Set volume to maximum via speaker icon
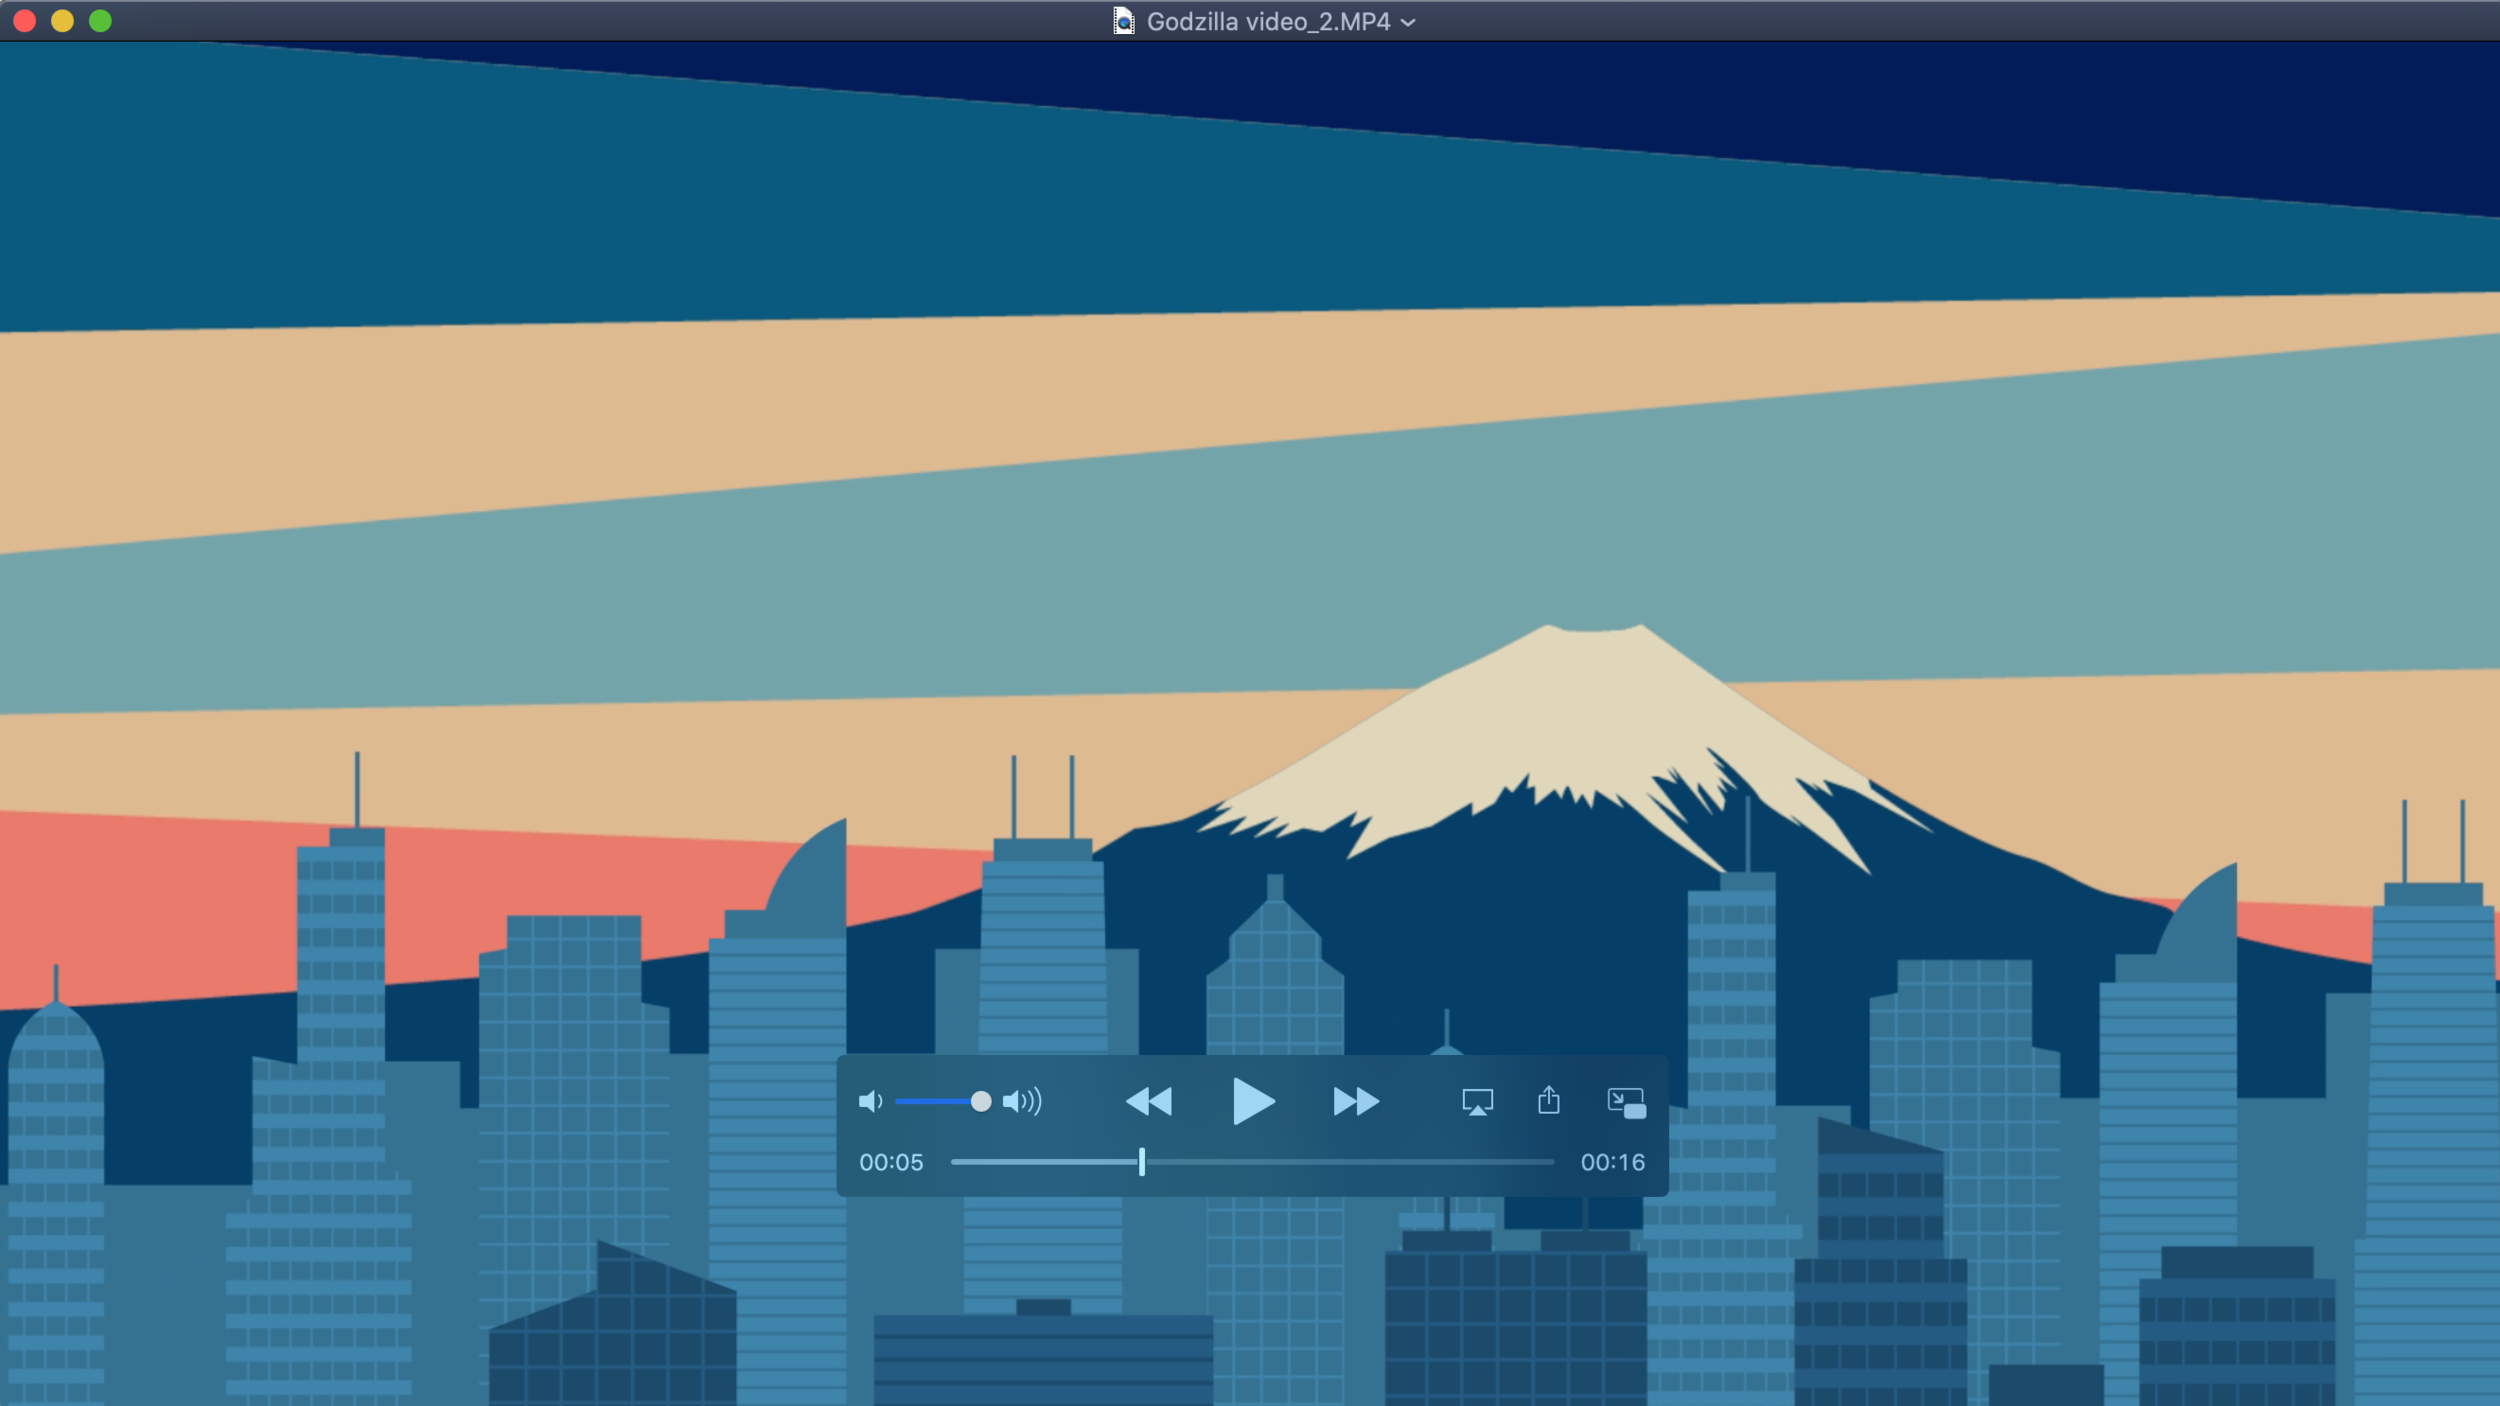Image resolution: width=2500 pixels, height=1406 pixels. pos(1025,1101)
